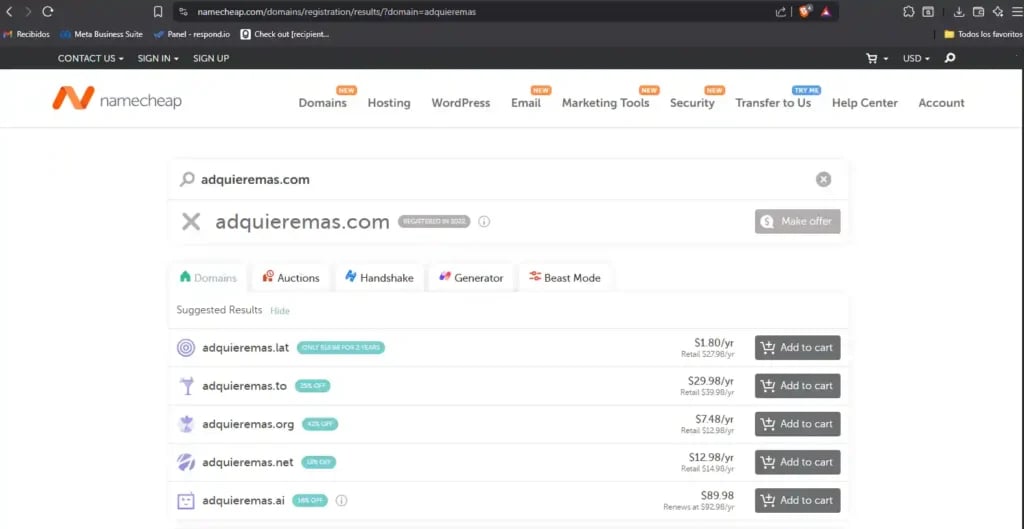Go back with the browser back arrow

point(9,12)
